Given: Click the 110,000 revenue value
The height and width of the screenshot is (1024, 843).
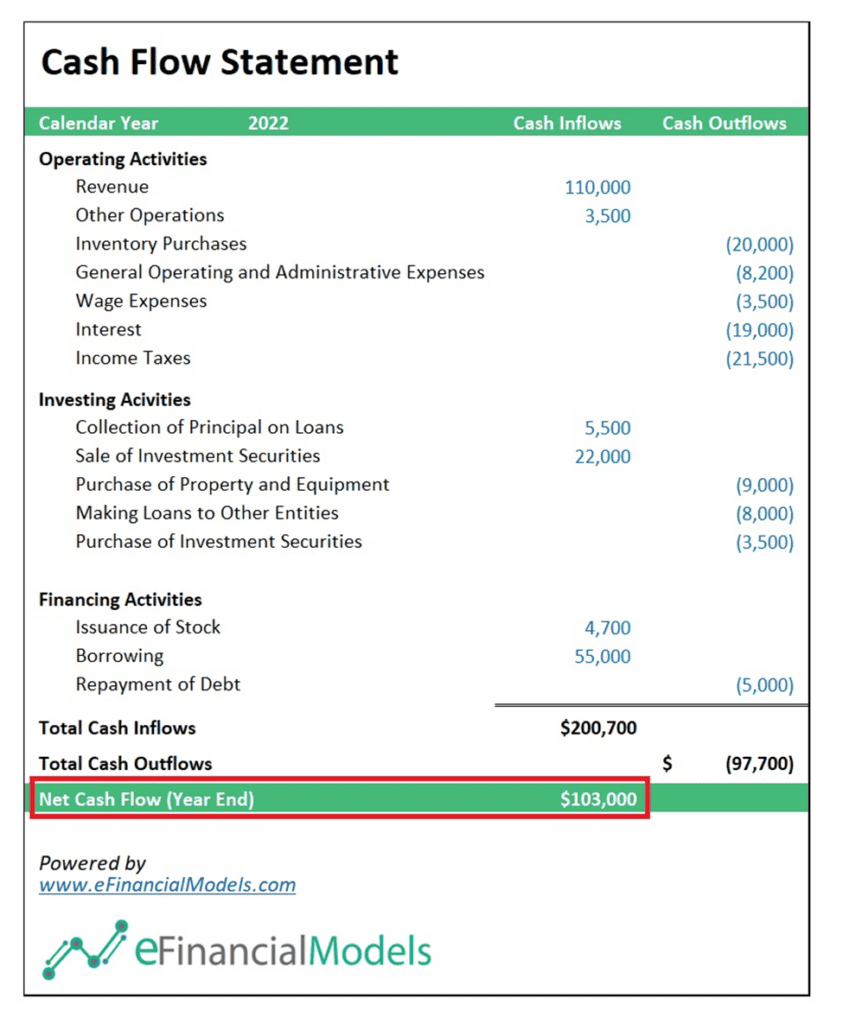Looking at the screenshot, I should tap(597, 187).
